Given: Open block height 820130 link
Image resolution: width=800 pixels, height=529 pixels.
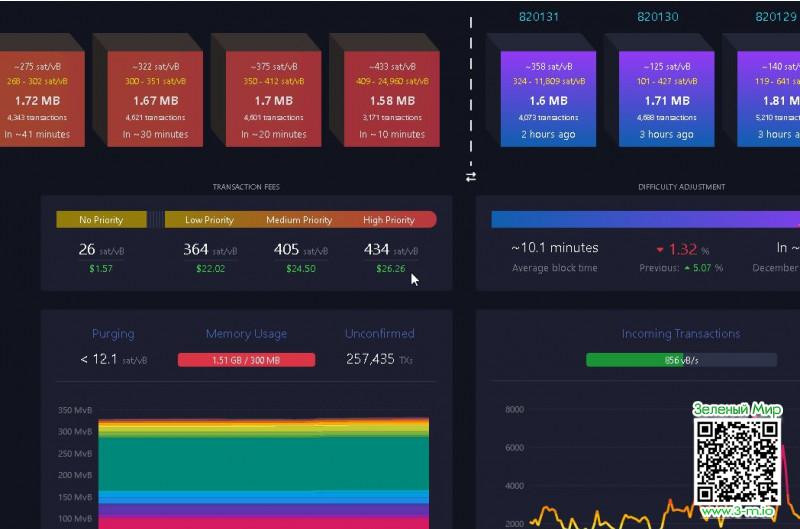Looking at the screenshot, I should point(657,17).
